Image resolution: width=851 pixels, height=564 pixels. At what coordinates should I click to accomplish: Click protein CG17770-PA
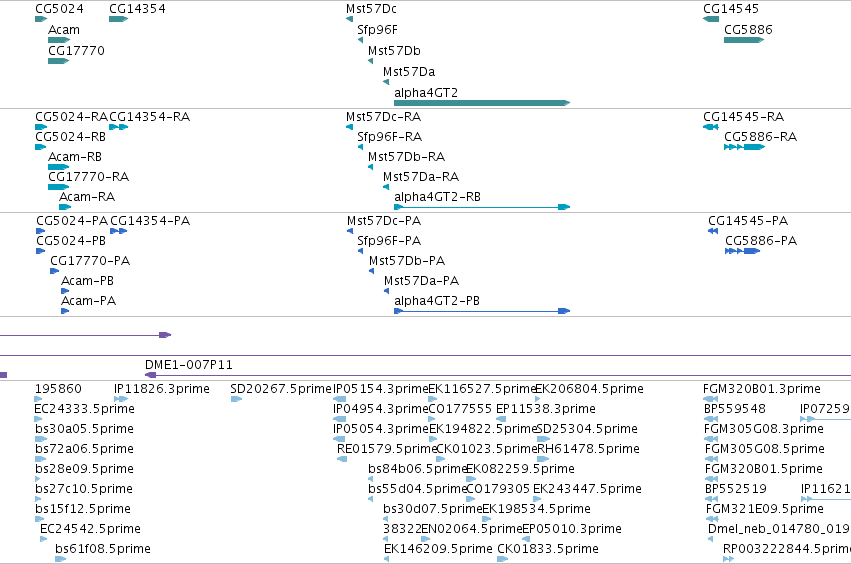point(90,261)
